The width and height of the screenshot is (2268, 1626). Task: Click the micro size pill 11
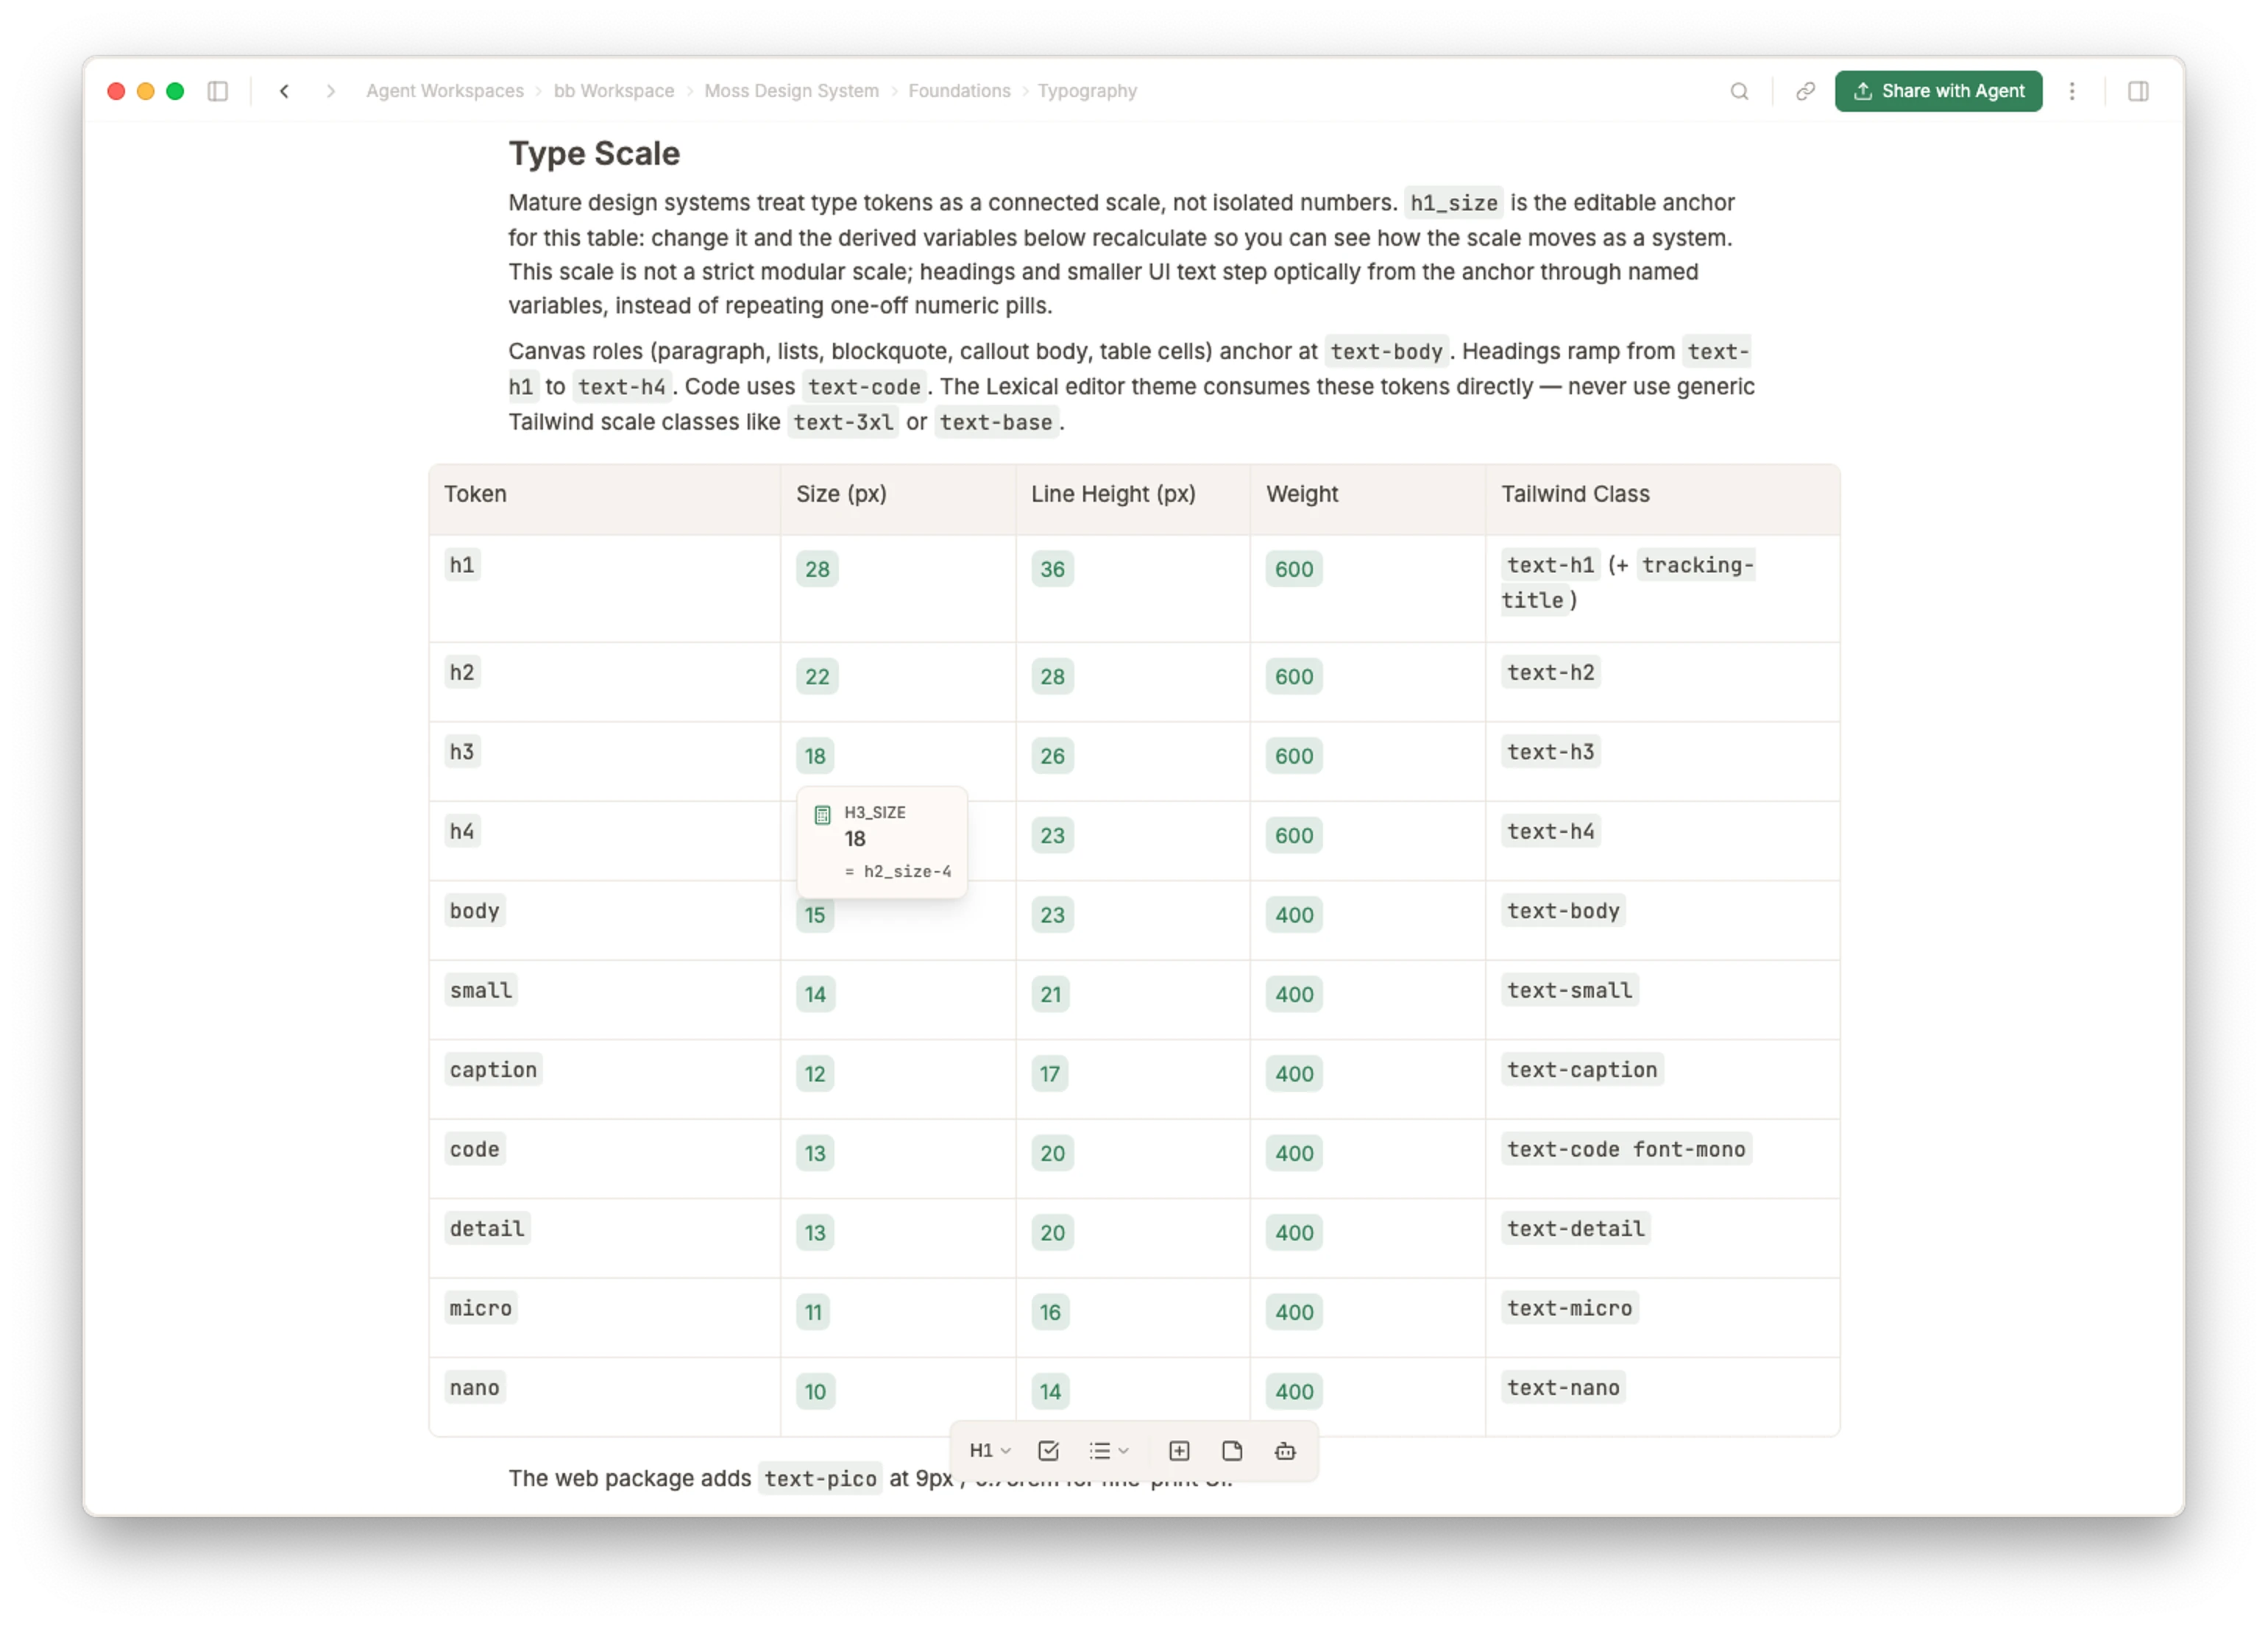tap(813, 1311)
